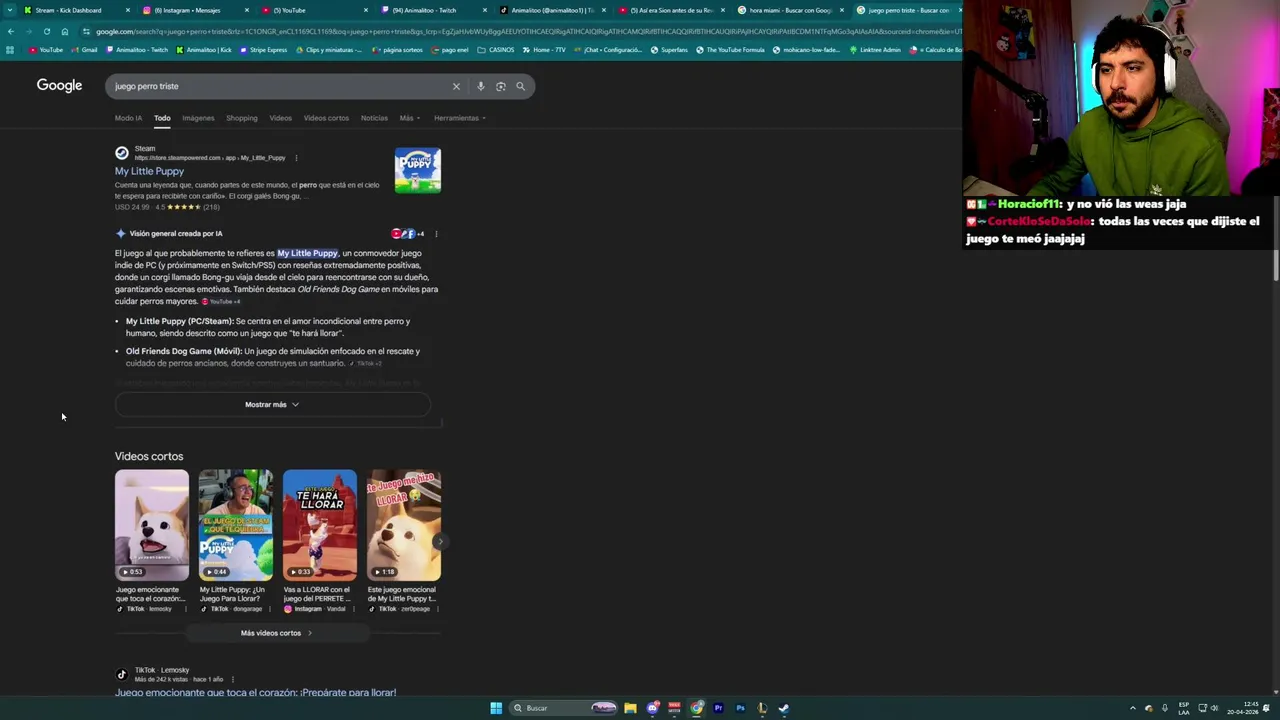This screenshot has width=1280, height=720.
Task: Advance the short videos carousel with the arrow
Action: (x=439, y=542)
